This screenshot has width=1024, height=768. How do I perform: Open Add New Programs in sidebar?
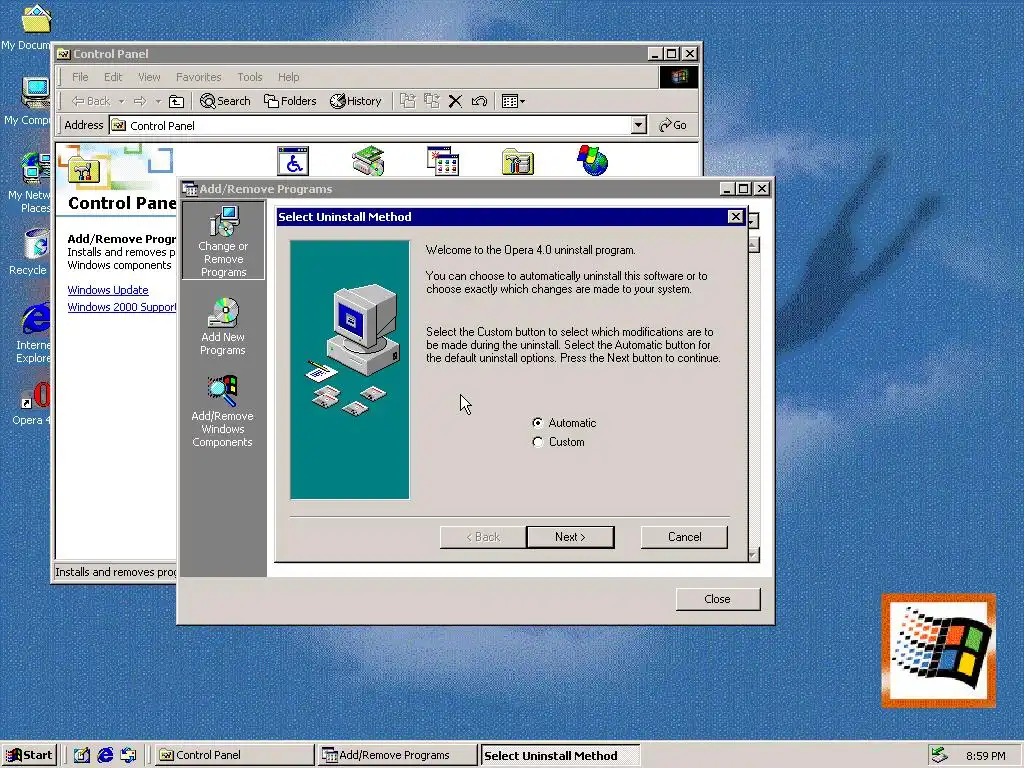tap(223, 327)
